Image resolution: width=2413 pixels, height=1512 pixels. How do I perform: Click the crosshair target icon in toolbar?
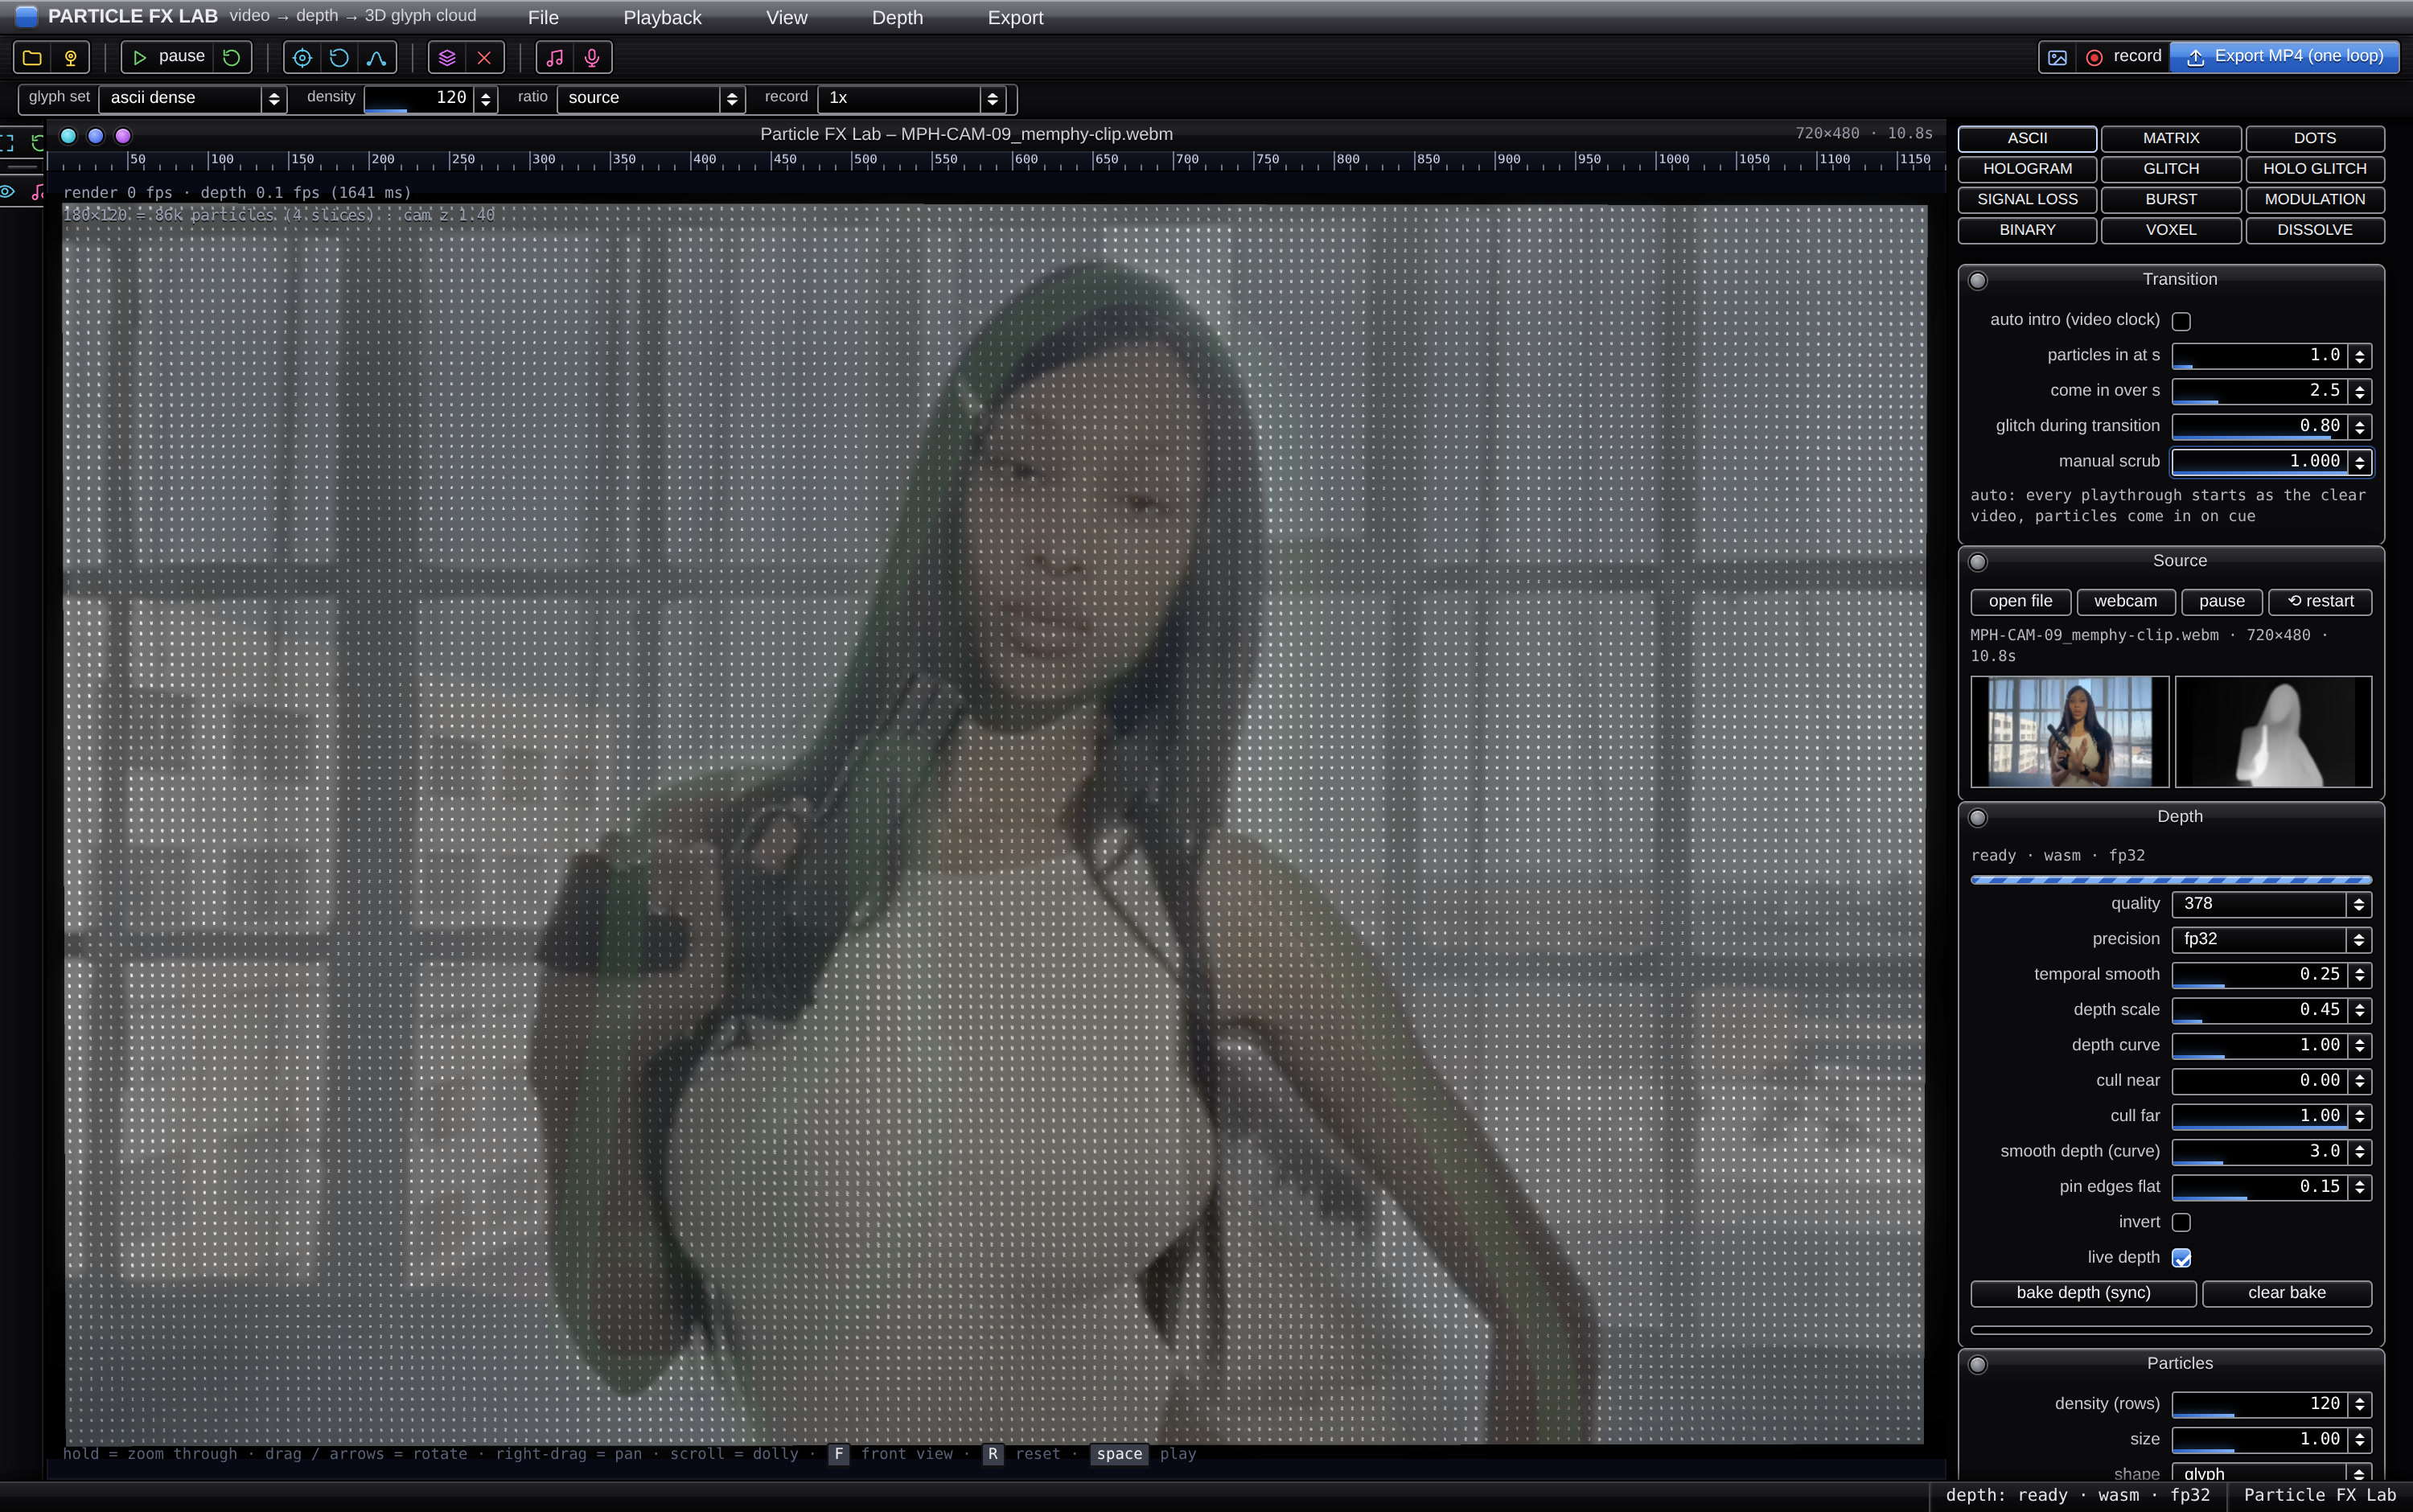point(302,58)
